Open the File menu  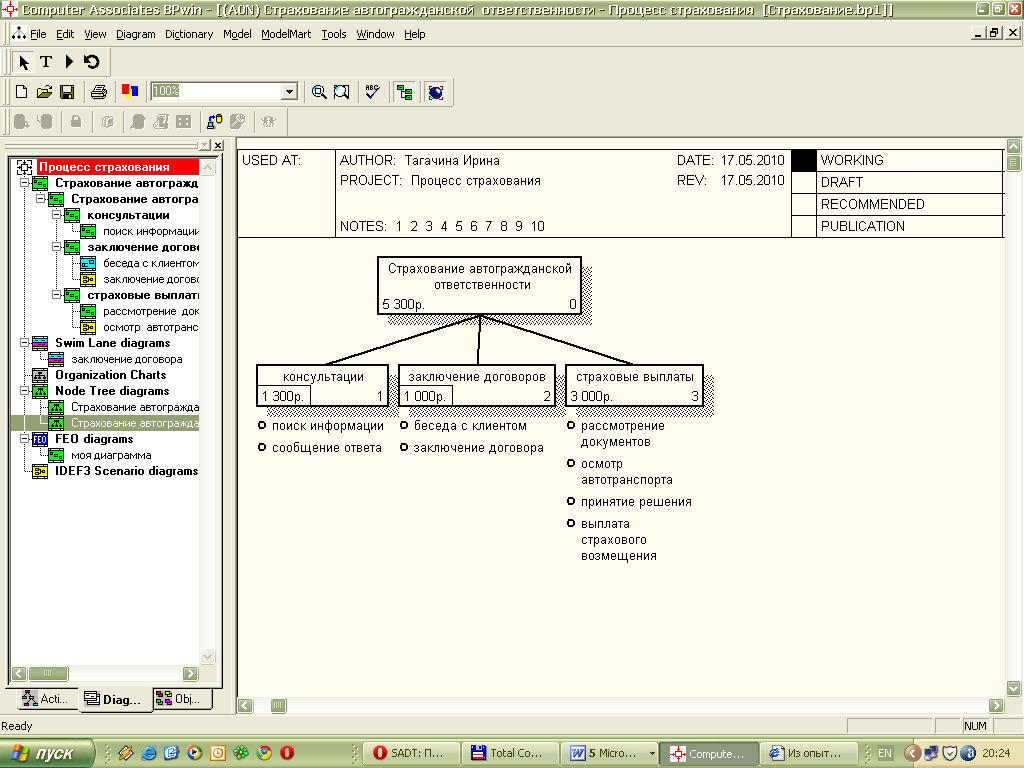point(38,34)
